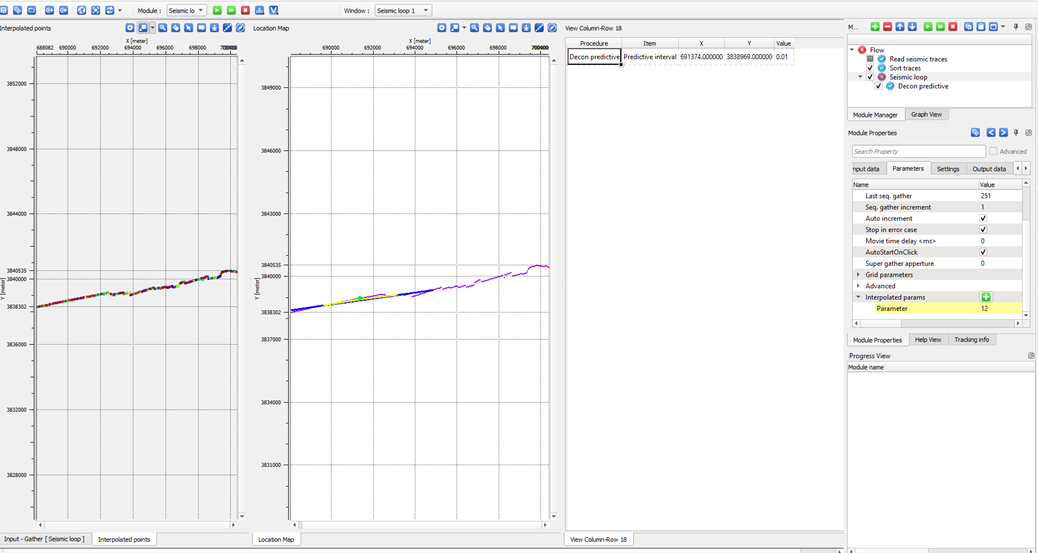Click the Help View tab
Viewport: 1038px width, 553px height.
click(928, 340)
